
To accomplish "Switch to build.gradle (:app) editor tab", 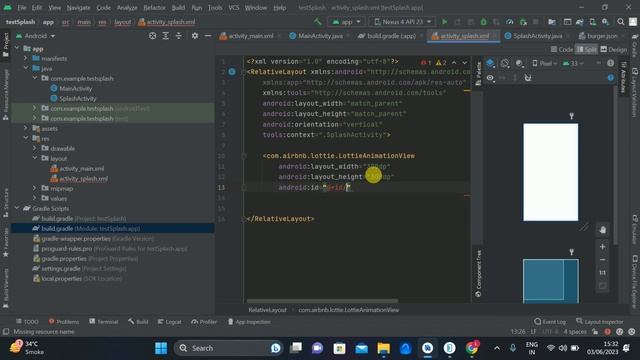I will point(391,36).
